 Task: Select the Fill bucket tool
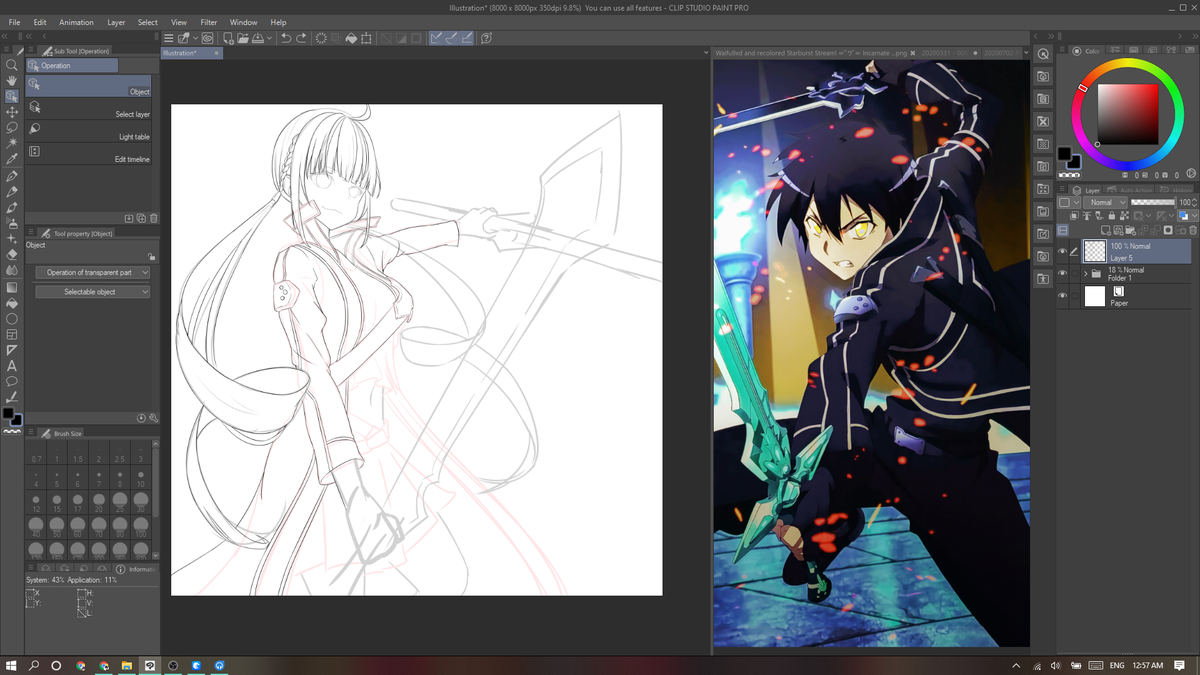[12, 303]
